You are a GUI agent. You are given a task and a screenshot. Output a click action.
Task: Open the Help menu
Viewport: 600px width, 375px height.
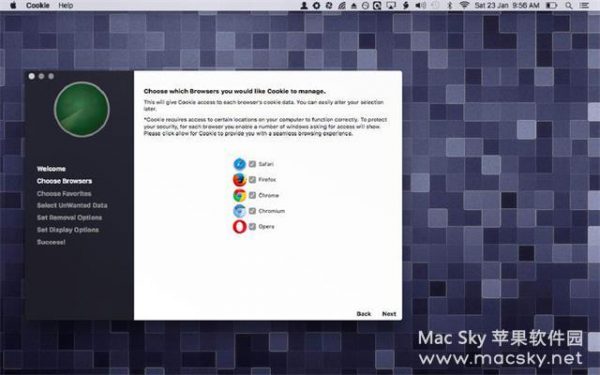pos(65,5)
